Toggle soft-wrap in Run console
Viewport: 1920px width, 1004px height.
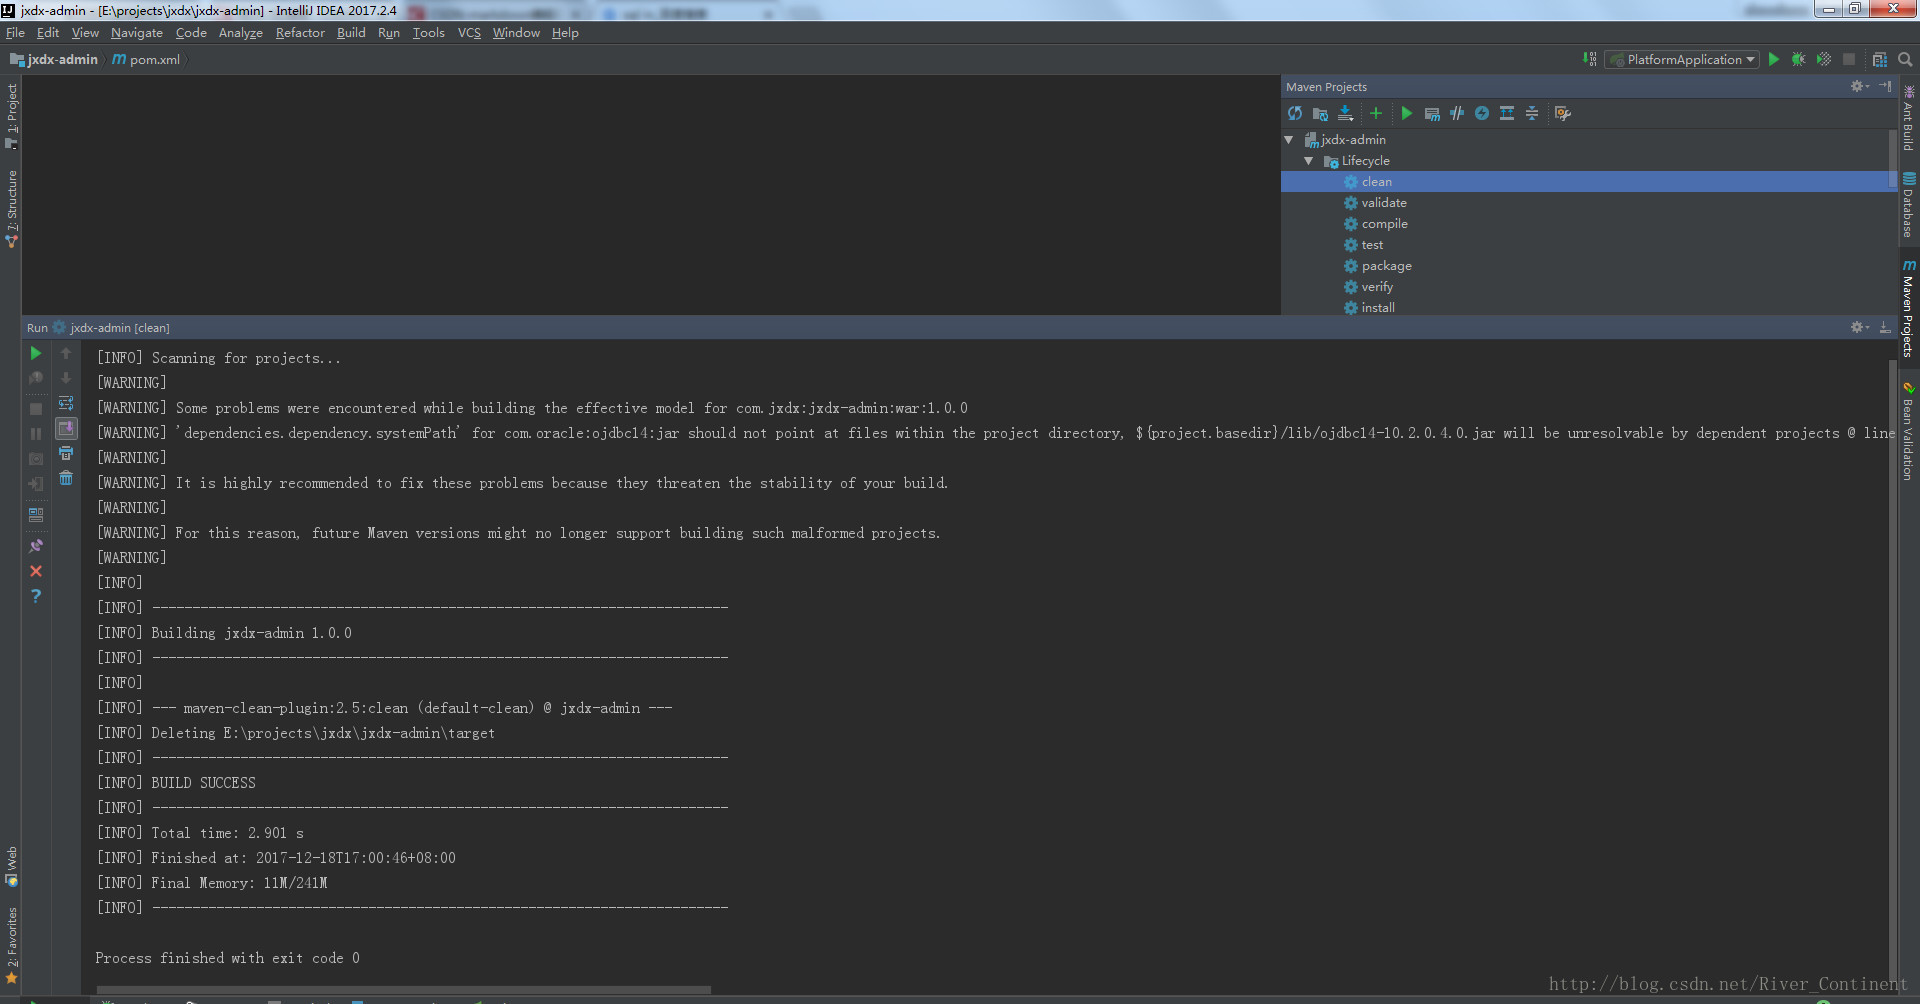pos(66,404)
